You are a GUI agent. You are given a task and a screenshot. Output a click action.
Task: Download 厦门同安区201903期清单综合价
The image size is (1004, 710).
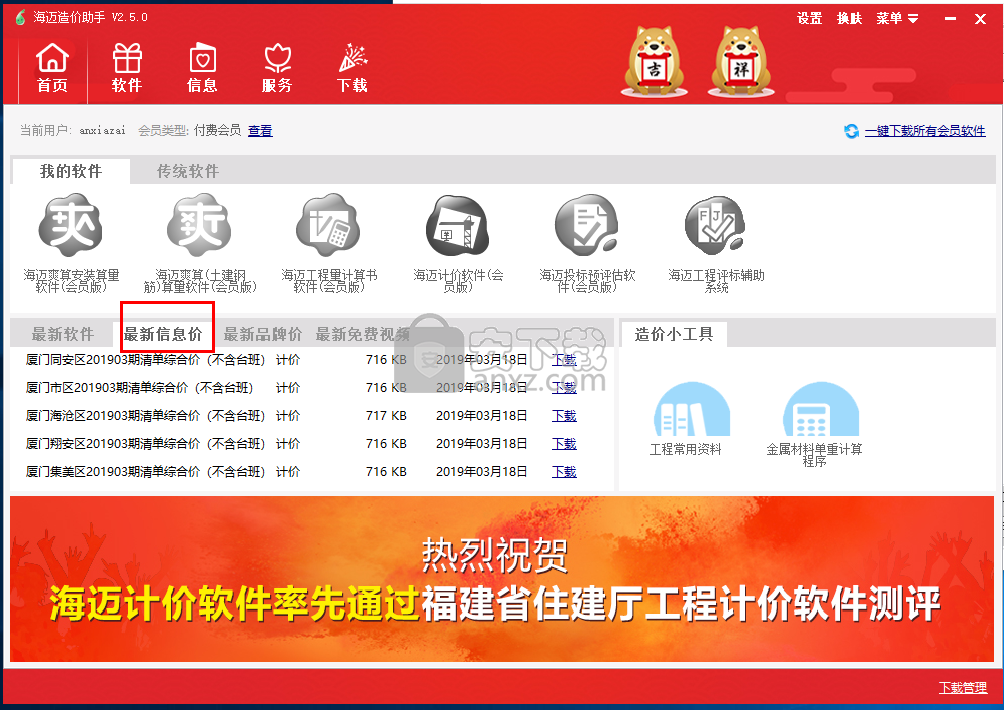(564, 360)
